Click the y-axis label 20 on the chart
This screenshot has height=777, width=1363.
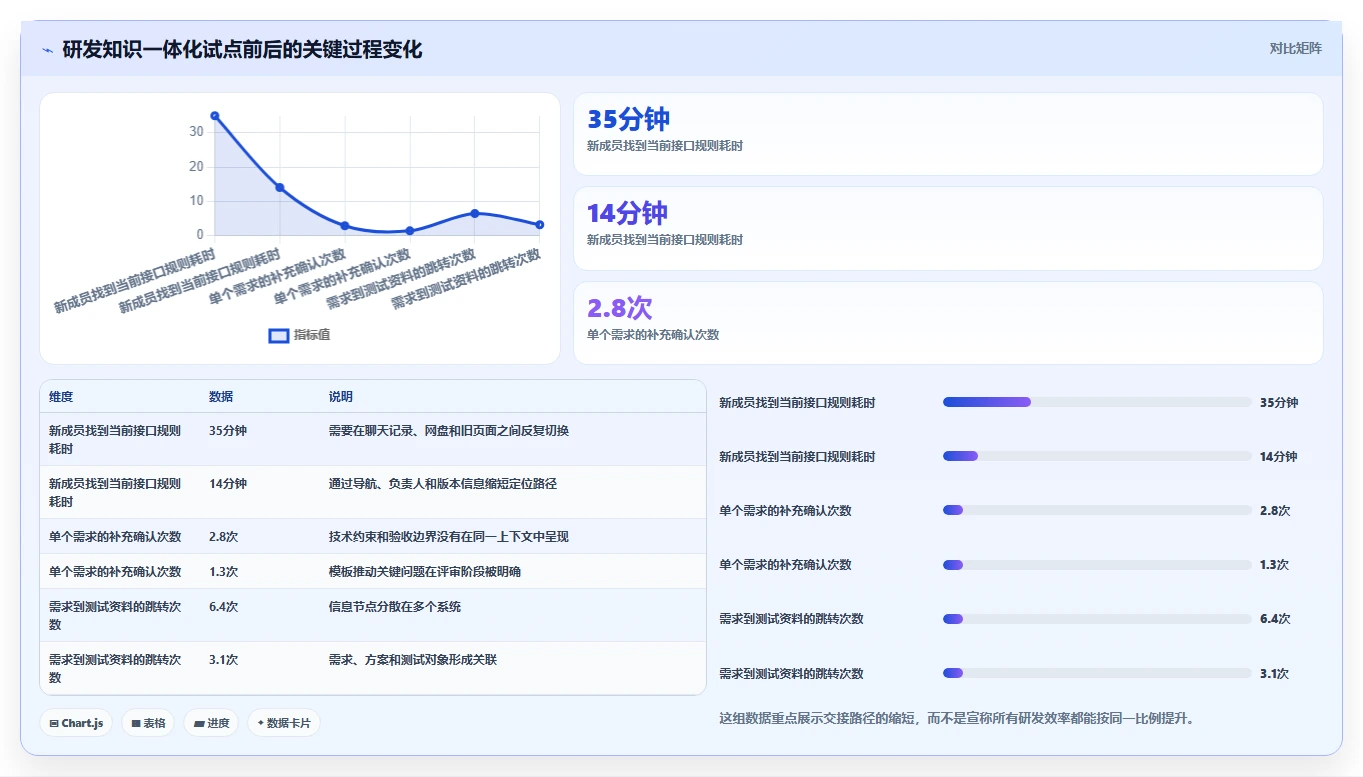coord(196,166)
